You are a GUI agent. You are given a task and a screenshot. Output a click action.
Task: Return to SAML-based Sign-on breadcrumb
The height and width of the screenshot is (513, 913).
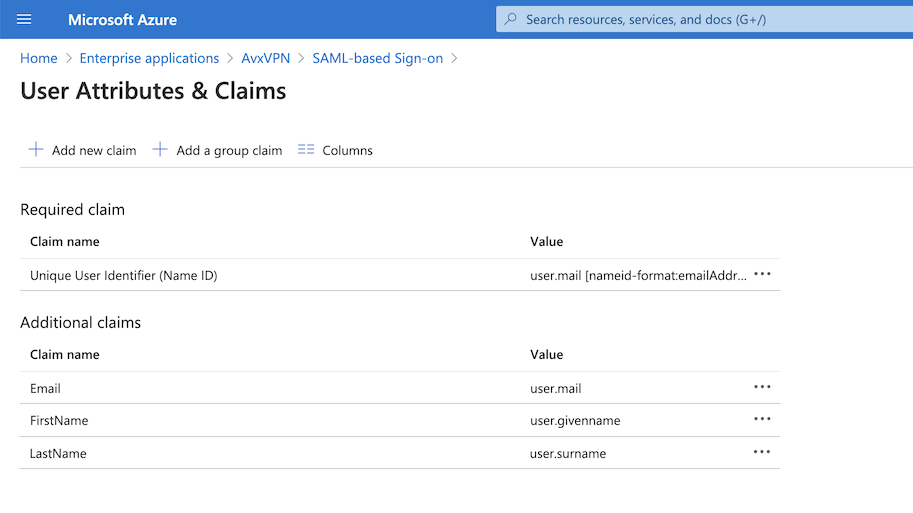(x=377, y=58)
